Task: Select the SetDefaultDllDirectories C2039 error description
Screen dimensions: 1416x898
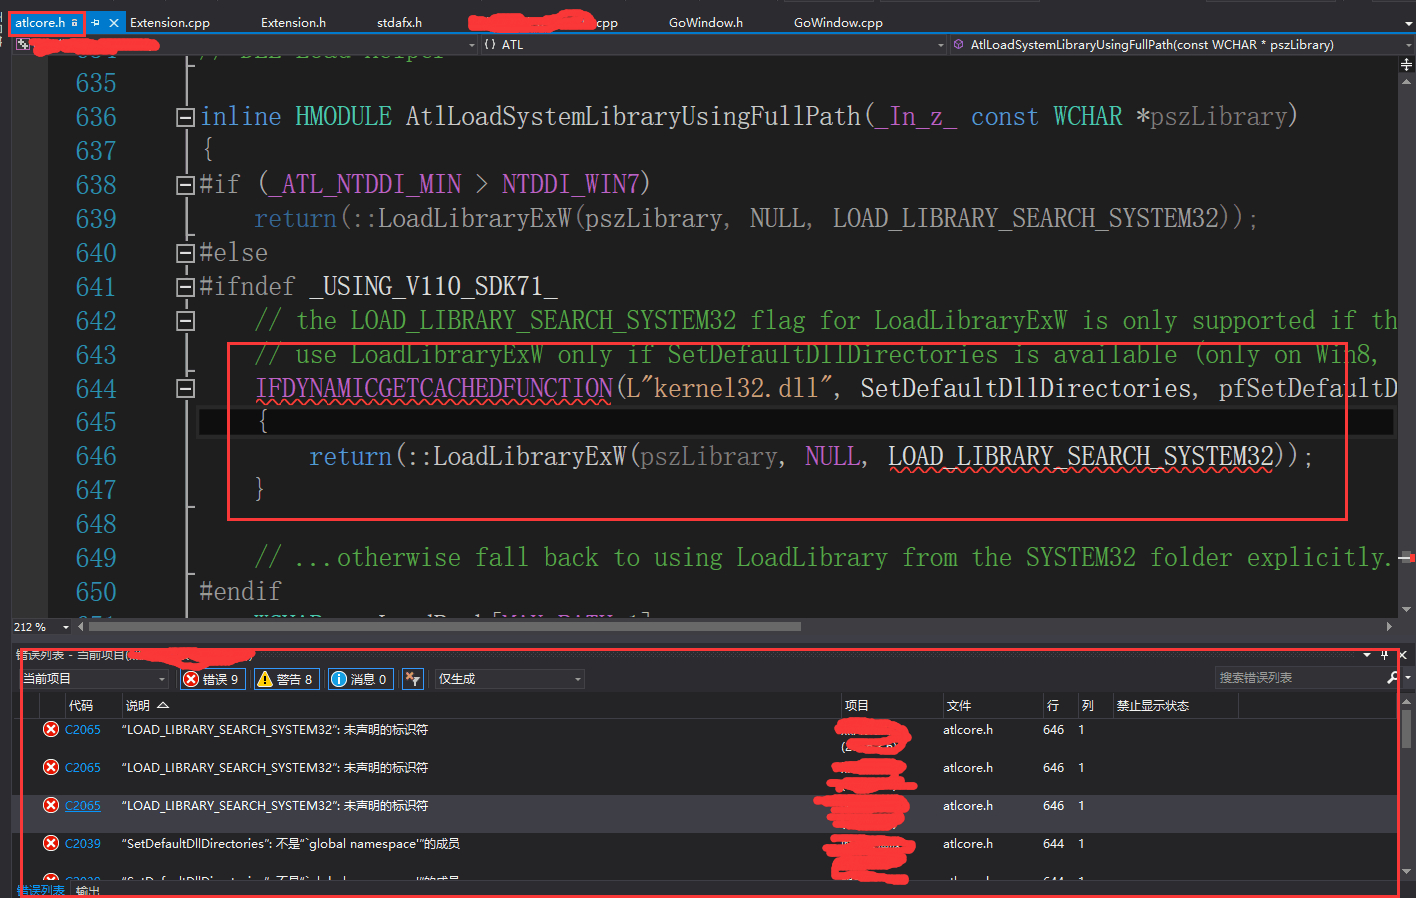Action: [291, 844]
